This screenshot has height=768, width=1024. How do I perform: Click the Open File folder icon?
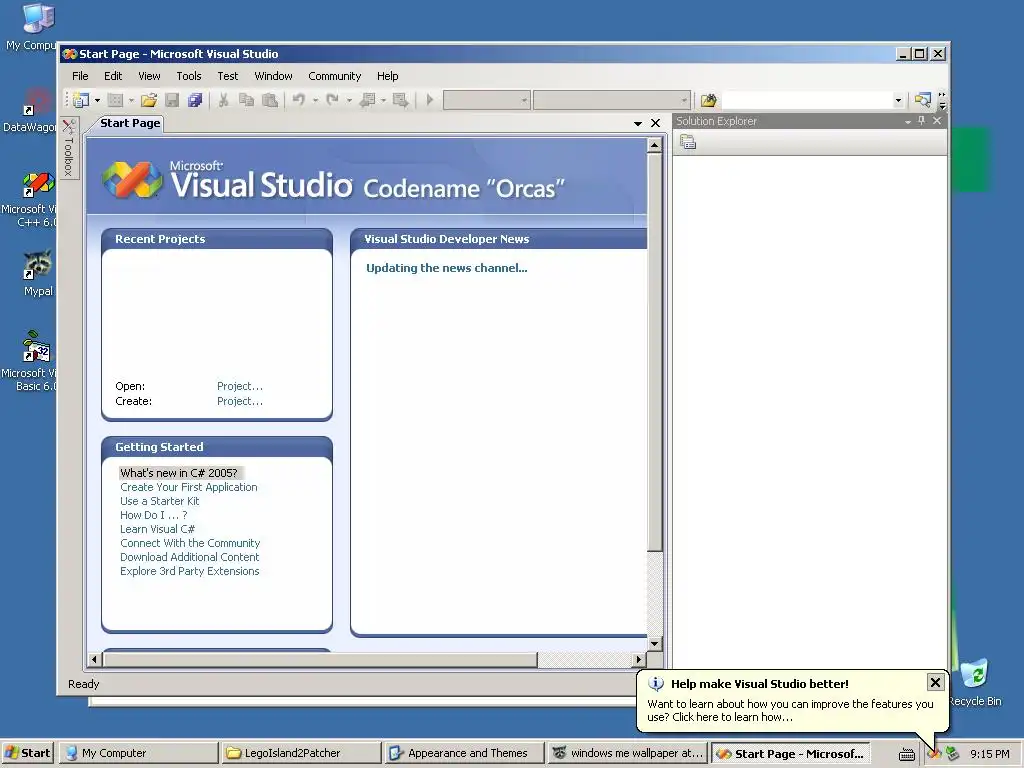pos(149,100)
